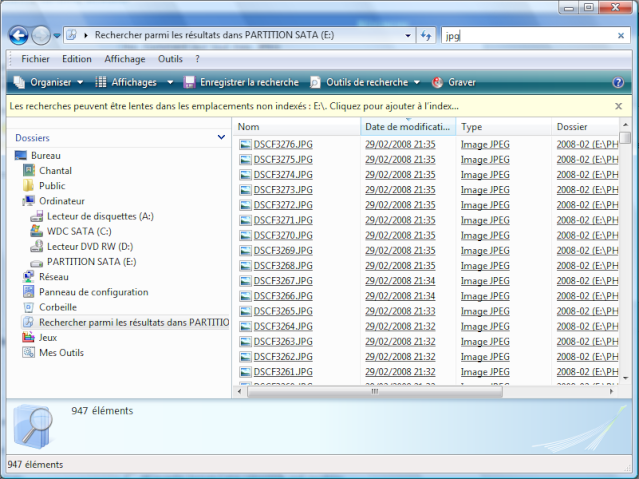The height and width of the screenshot is (479, 639).
Task: Open the Outils de recherche dropdown
Action: (x=365, y=82)
